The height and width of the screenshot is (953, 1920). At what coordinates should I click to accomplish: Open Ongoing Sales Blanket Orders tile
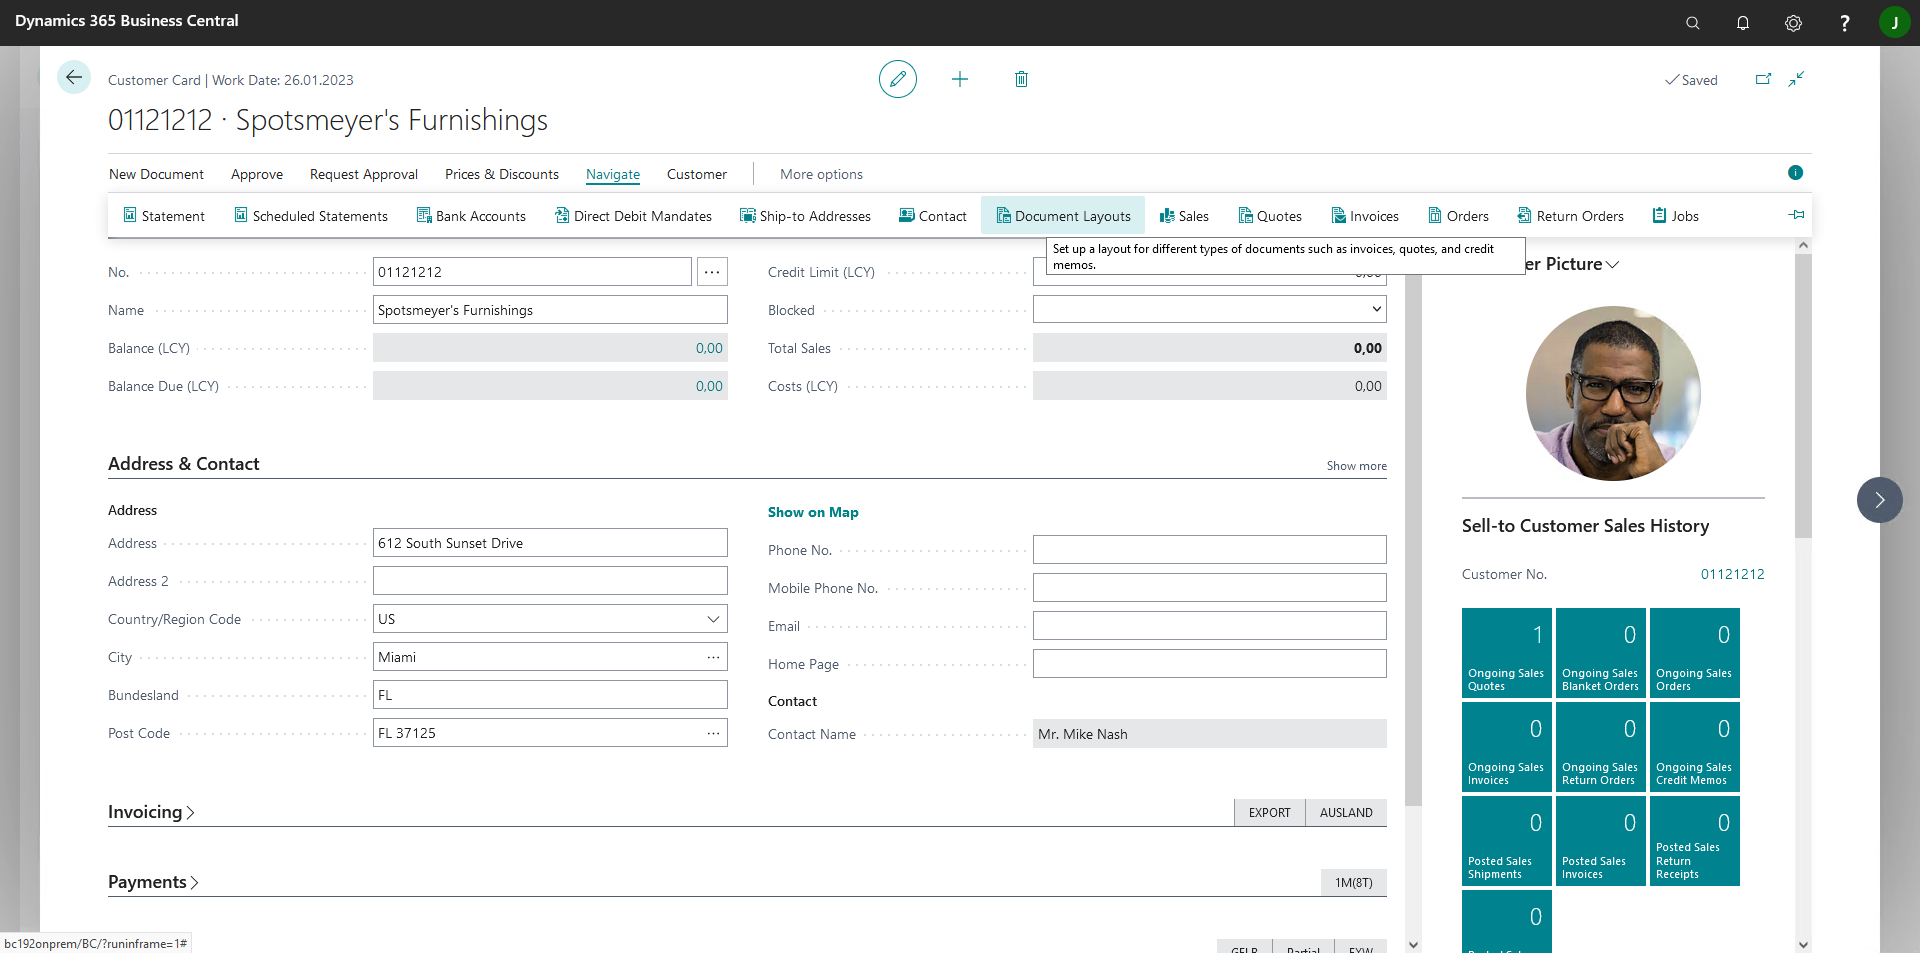1601,653
